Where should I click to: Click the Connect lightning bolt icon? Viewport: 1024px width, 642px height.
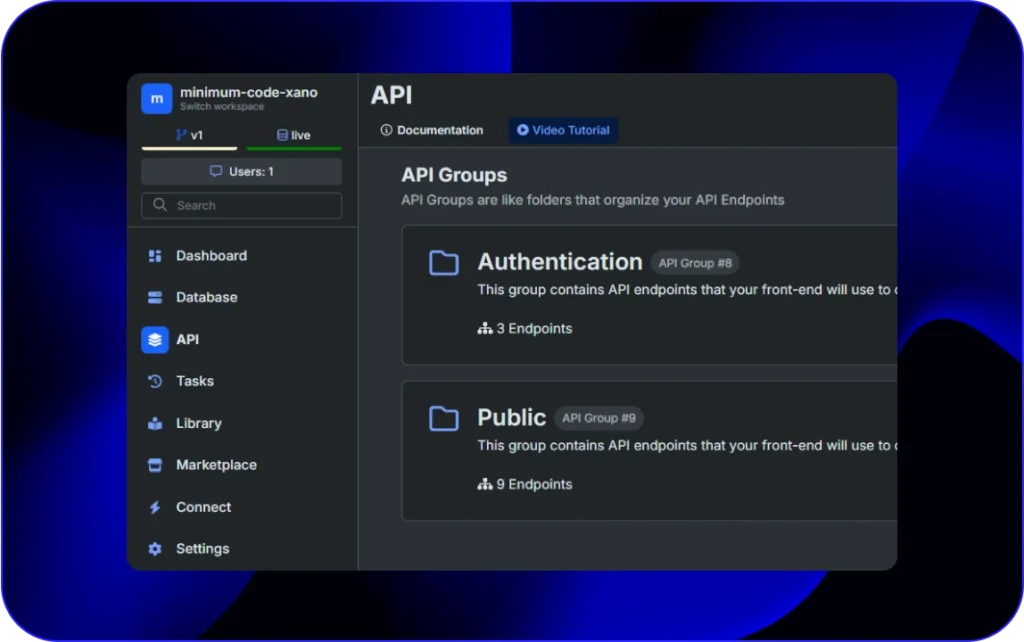pyautogui.click(x=155, y=508)
